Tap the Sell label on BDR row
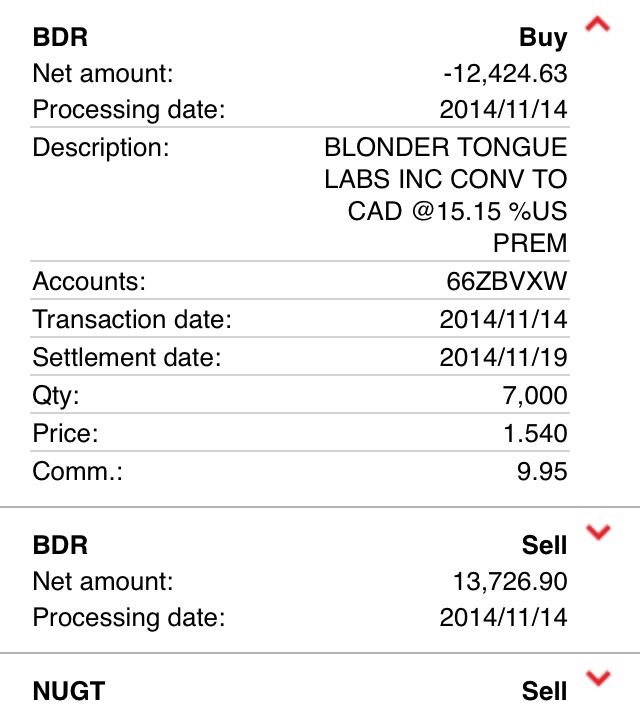This screenshot has height=715, width=640. click(x=544, y=545)
